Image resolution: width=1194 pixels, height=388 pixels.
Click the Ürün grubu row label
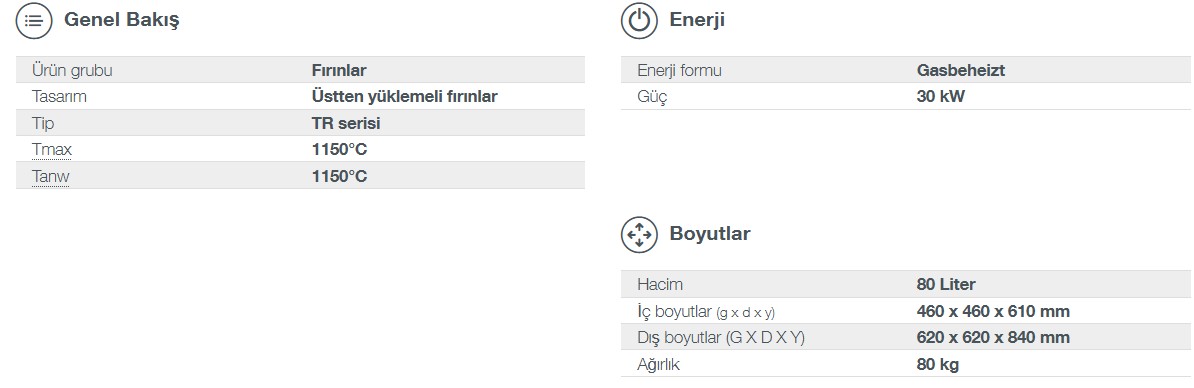72,71
